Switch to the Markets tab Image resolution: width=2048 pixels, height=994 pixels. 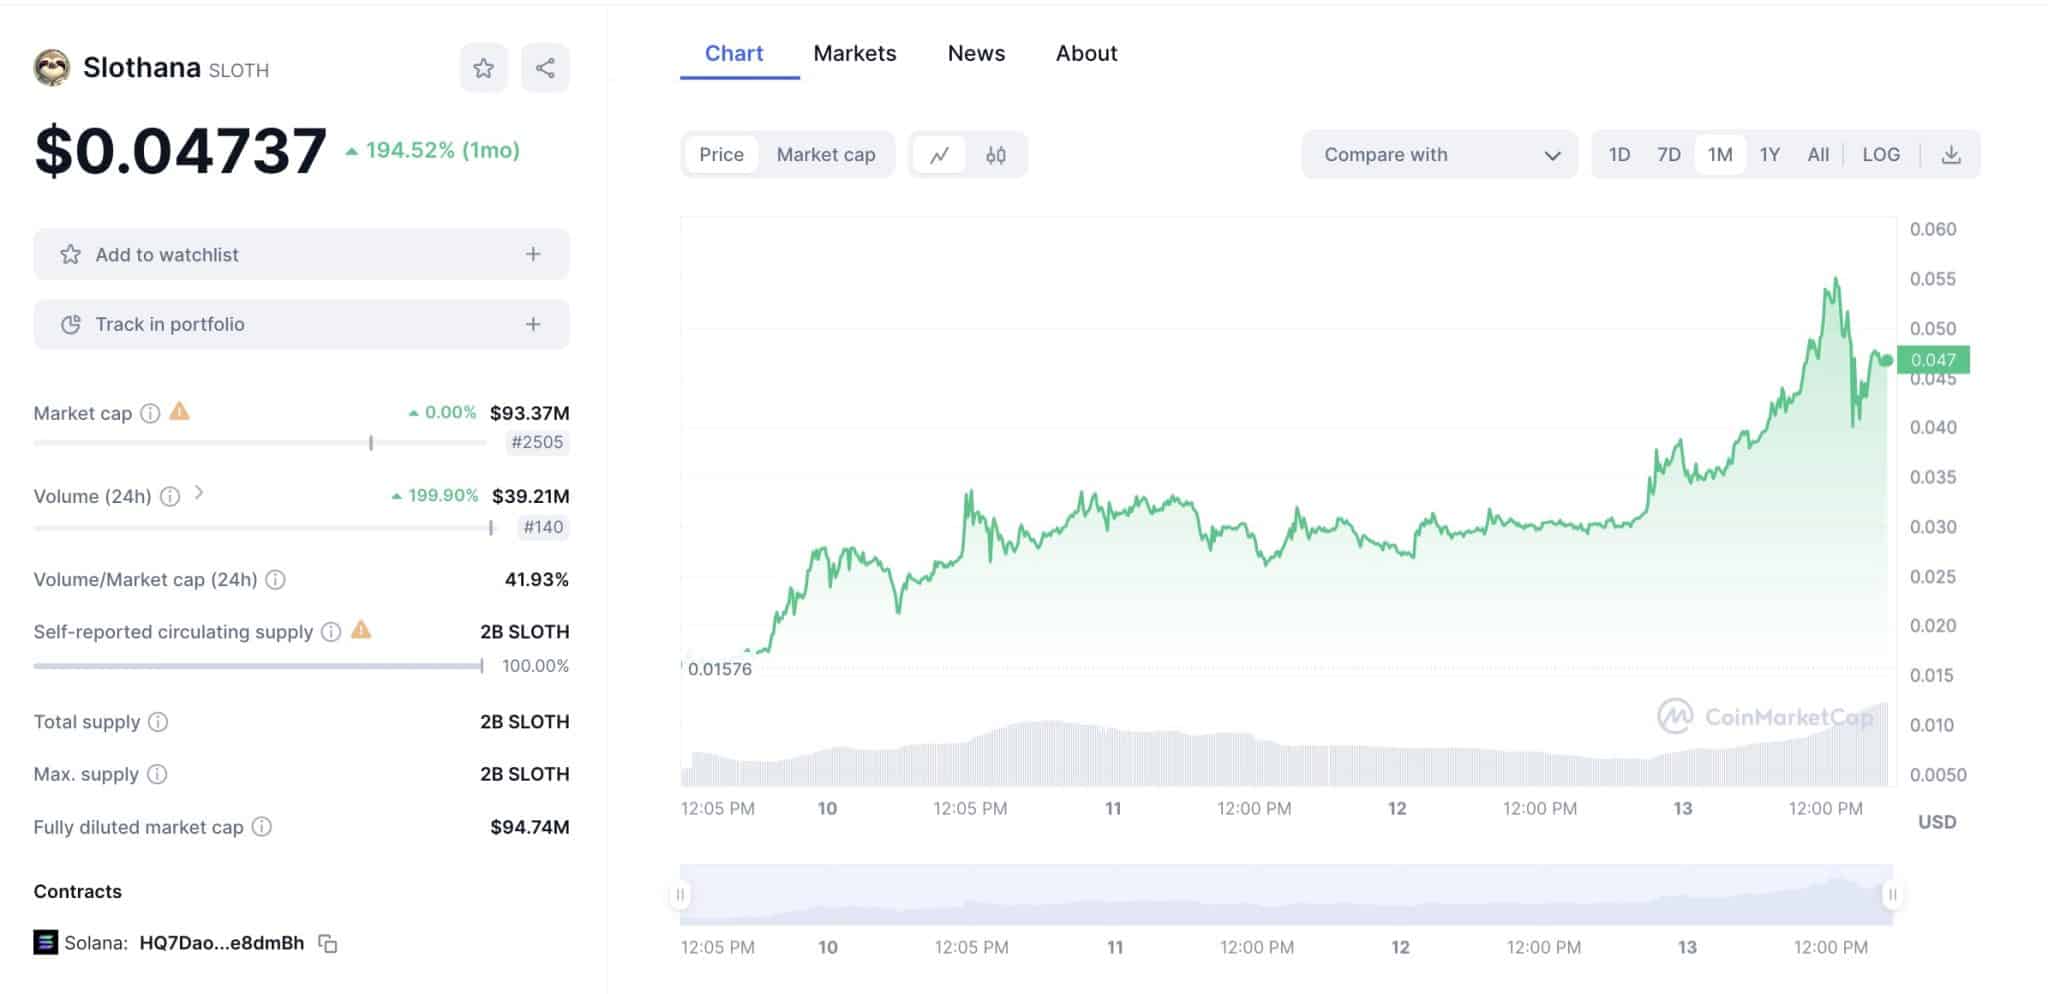pyautogui.click(x=855, y=53)
